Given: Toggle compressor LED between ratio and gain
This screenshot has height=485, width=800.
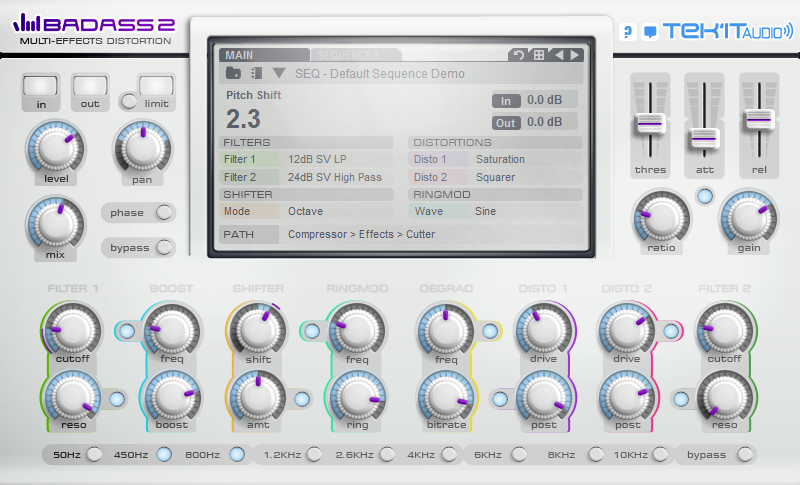Looking at the screenshot, I should 705,196.
